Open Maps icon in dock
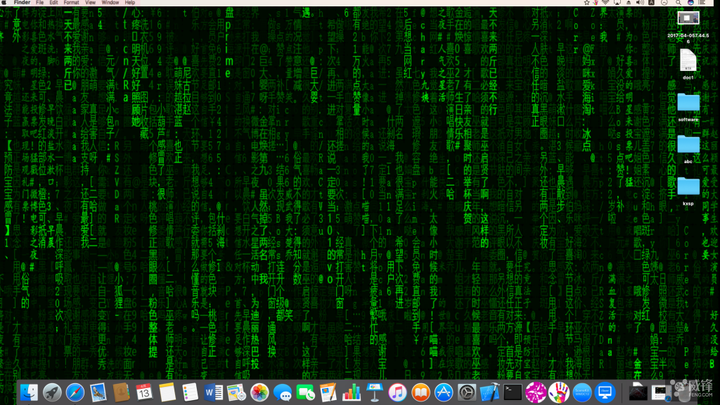Viewport: 720px width, 405px height. tap(236, 393)
